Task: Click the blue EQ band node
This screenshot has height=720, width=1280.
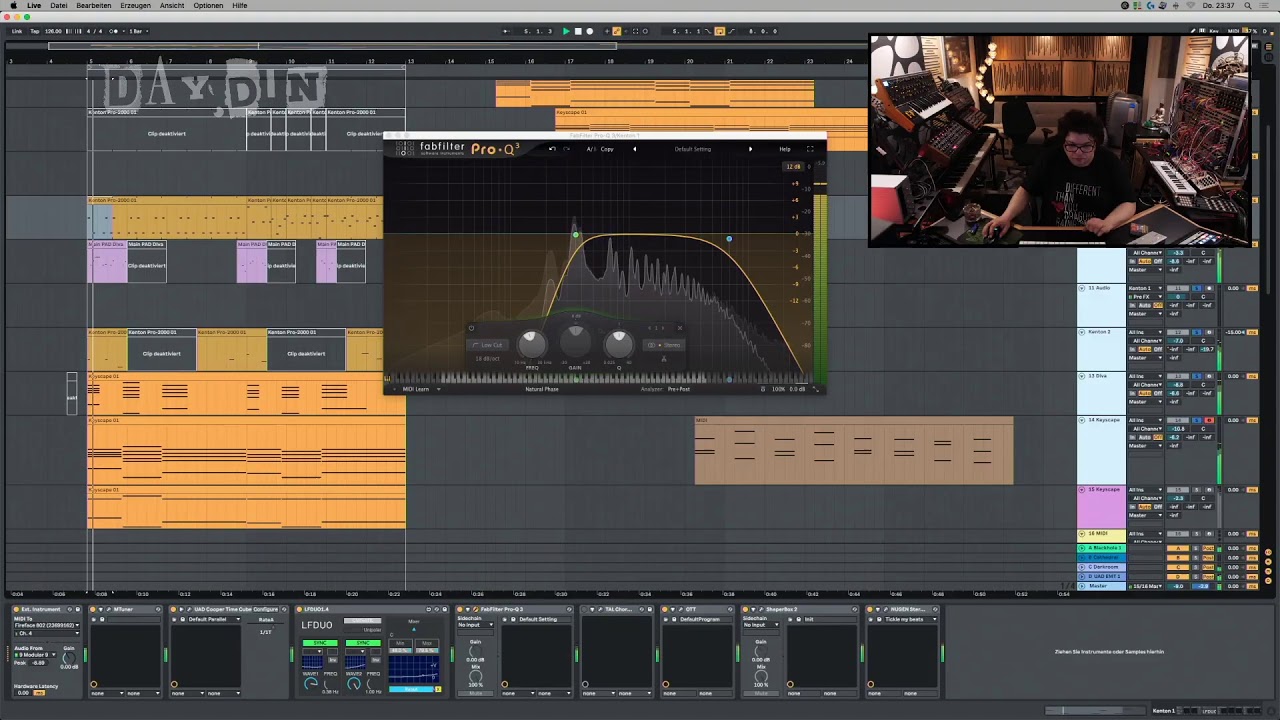Action: (x=729, y=238)
